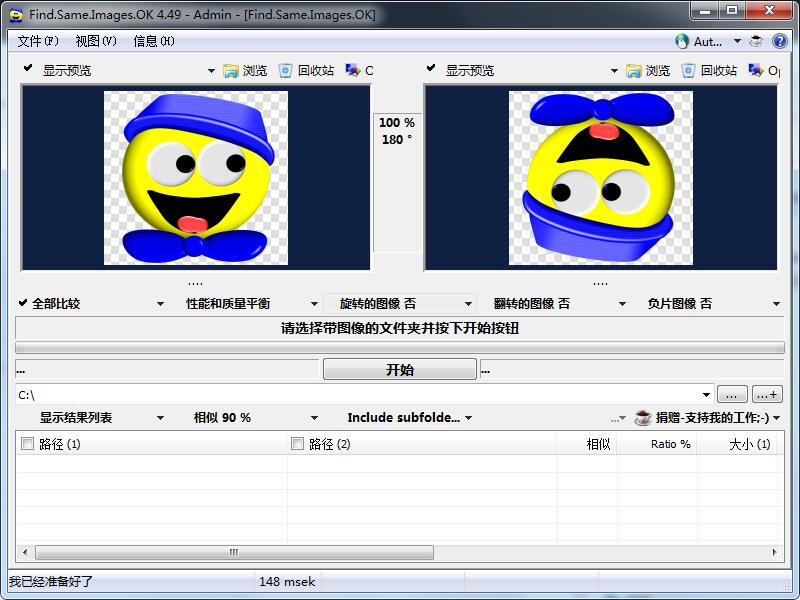Open the 文件 menu
The width and height of the screenshot is (800, 600).
coord(37,40)
